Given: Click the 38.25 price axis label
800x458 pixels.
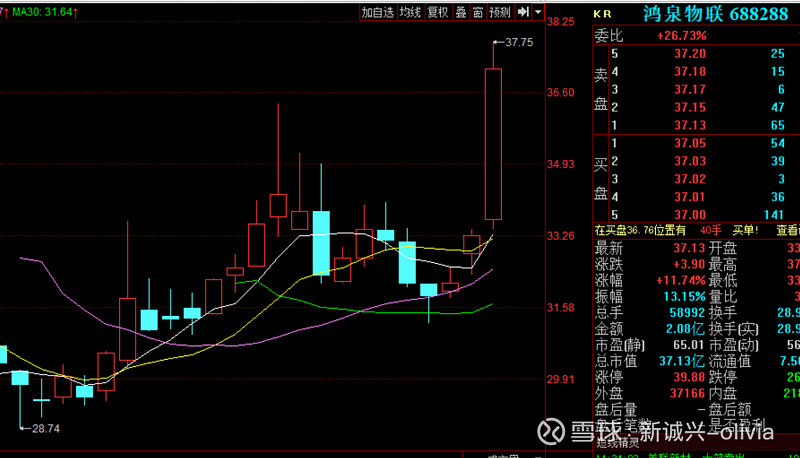Looking at the screenshot, I should tap(561, 21).
